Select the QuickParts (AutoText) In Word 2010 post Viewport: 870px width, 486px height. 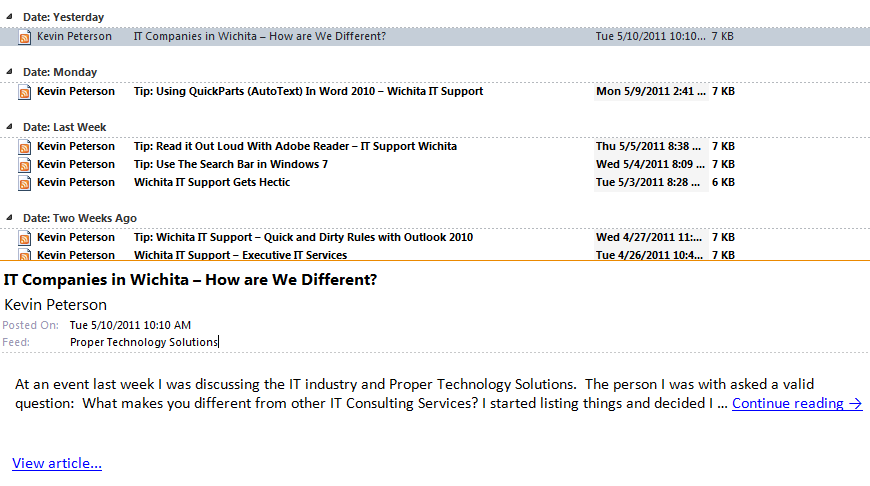pyautogui.click(x=308, y=91)
